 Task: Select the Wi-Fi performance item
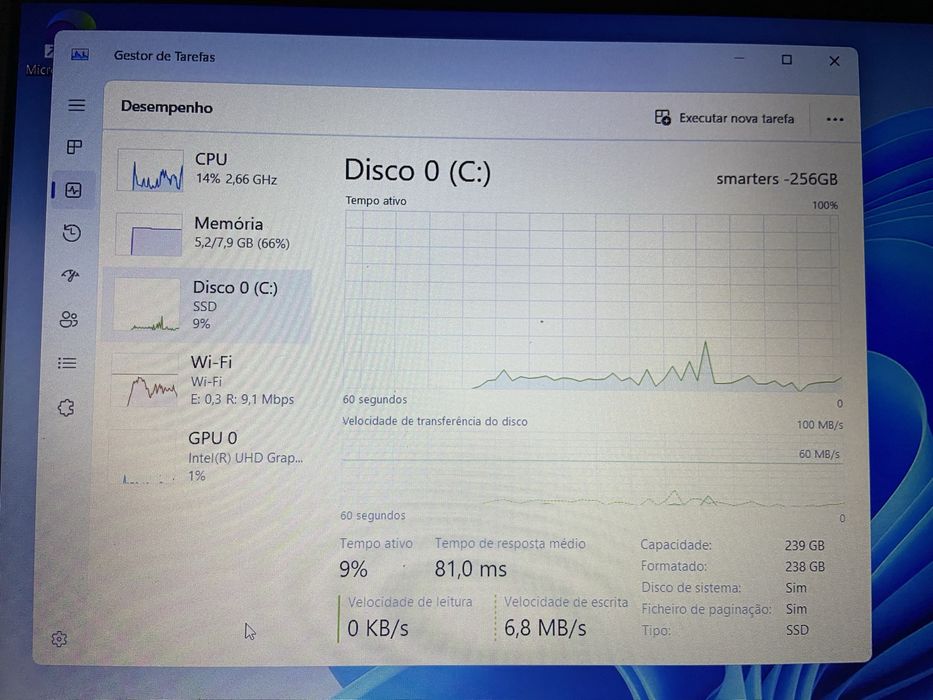206,380
